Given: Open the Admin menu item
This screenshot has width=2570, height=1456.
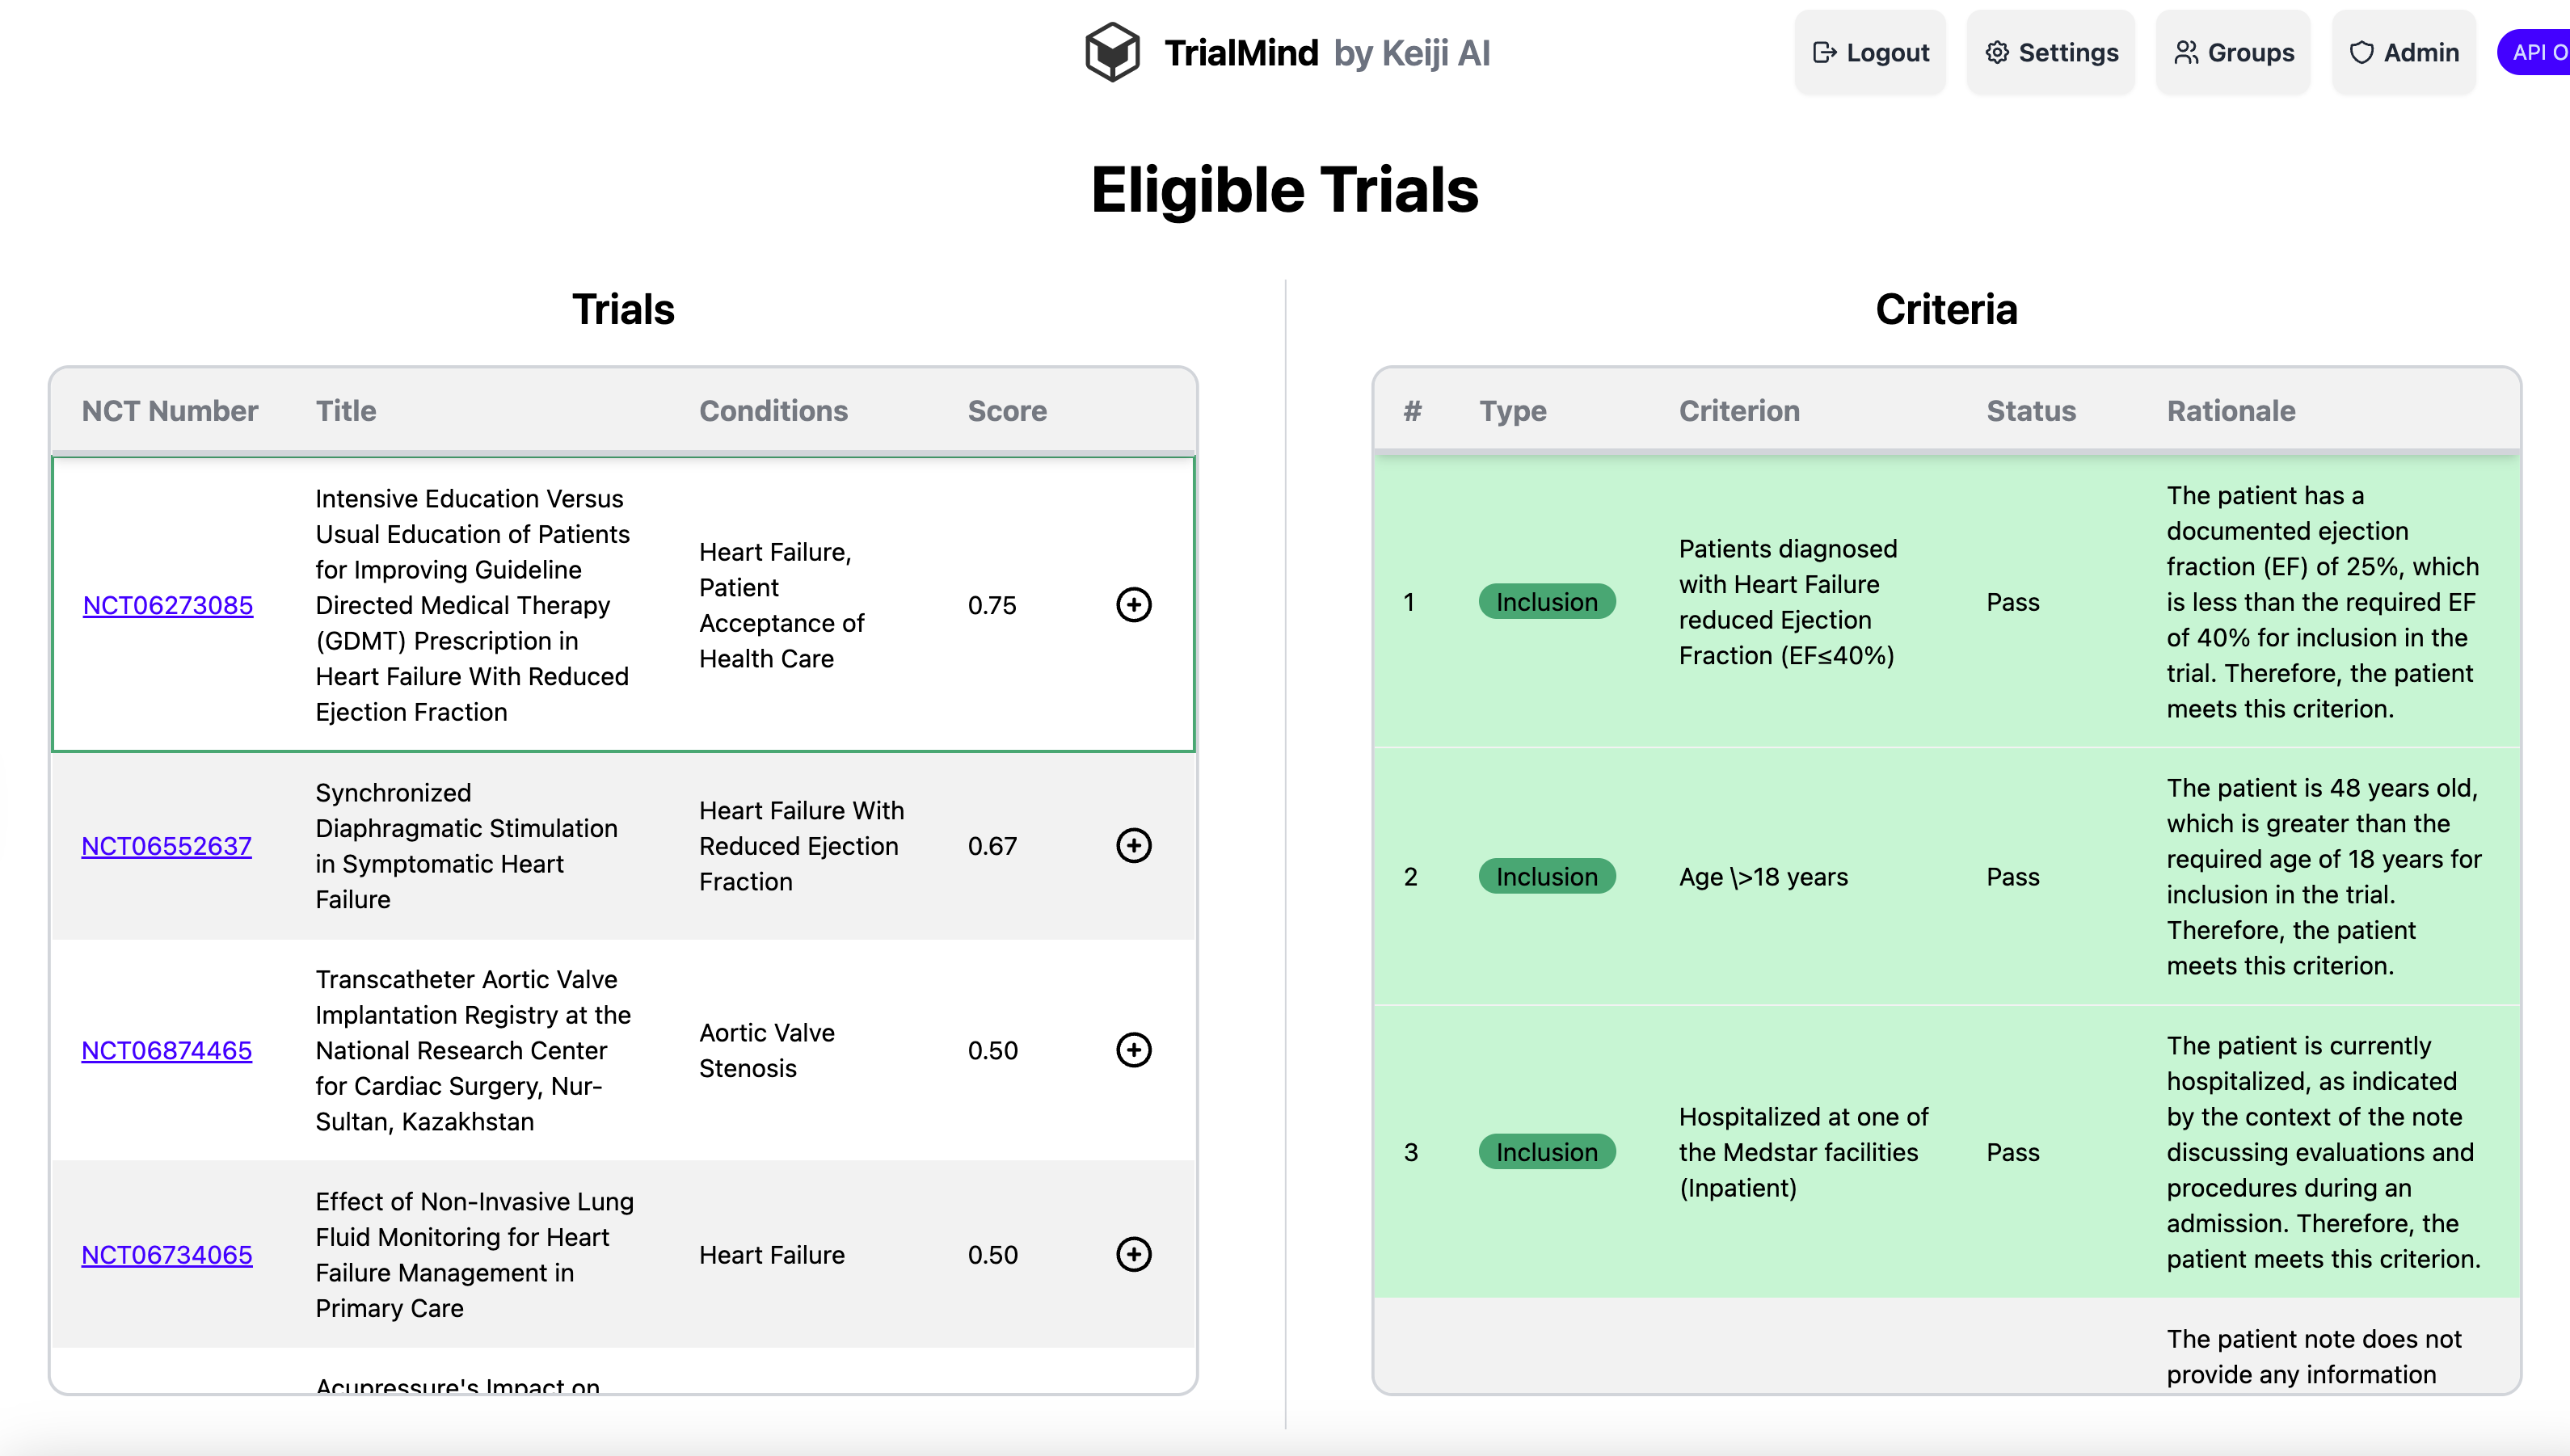Looking at the screenshot, I should [x=2403, y=52].
